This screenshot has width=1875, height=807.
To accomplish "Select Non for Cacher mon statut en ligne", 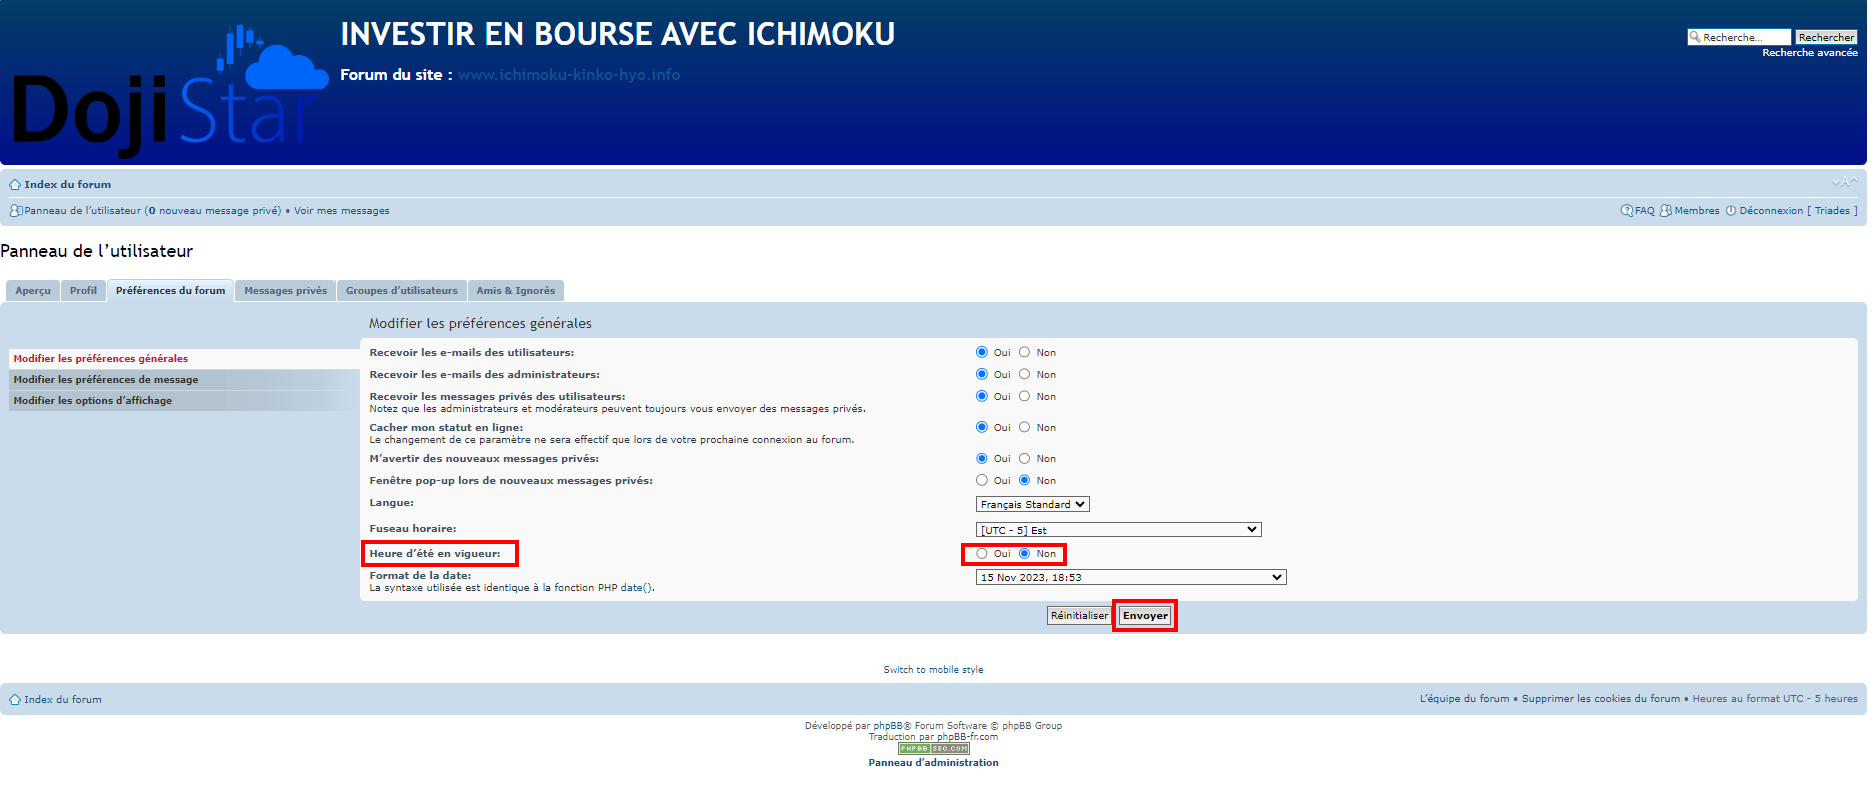I will (x=1024, y=428).
